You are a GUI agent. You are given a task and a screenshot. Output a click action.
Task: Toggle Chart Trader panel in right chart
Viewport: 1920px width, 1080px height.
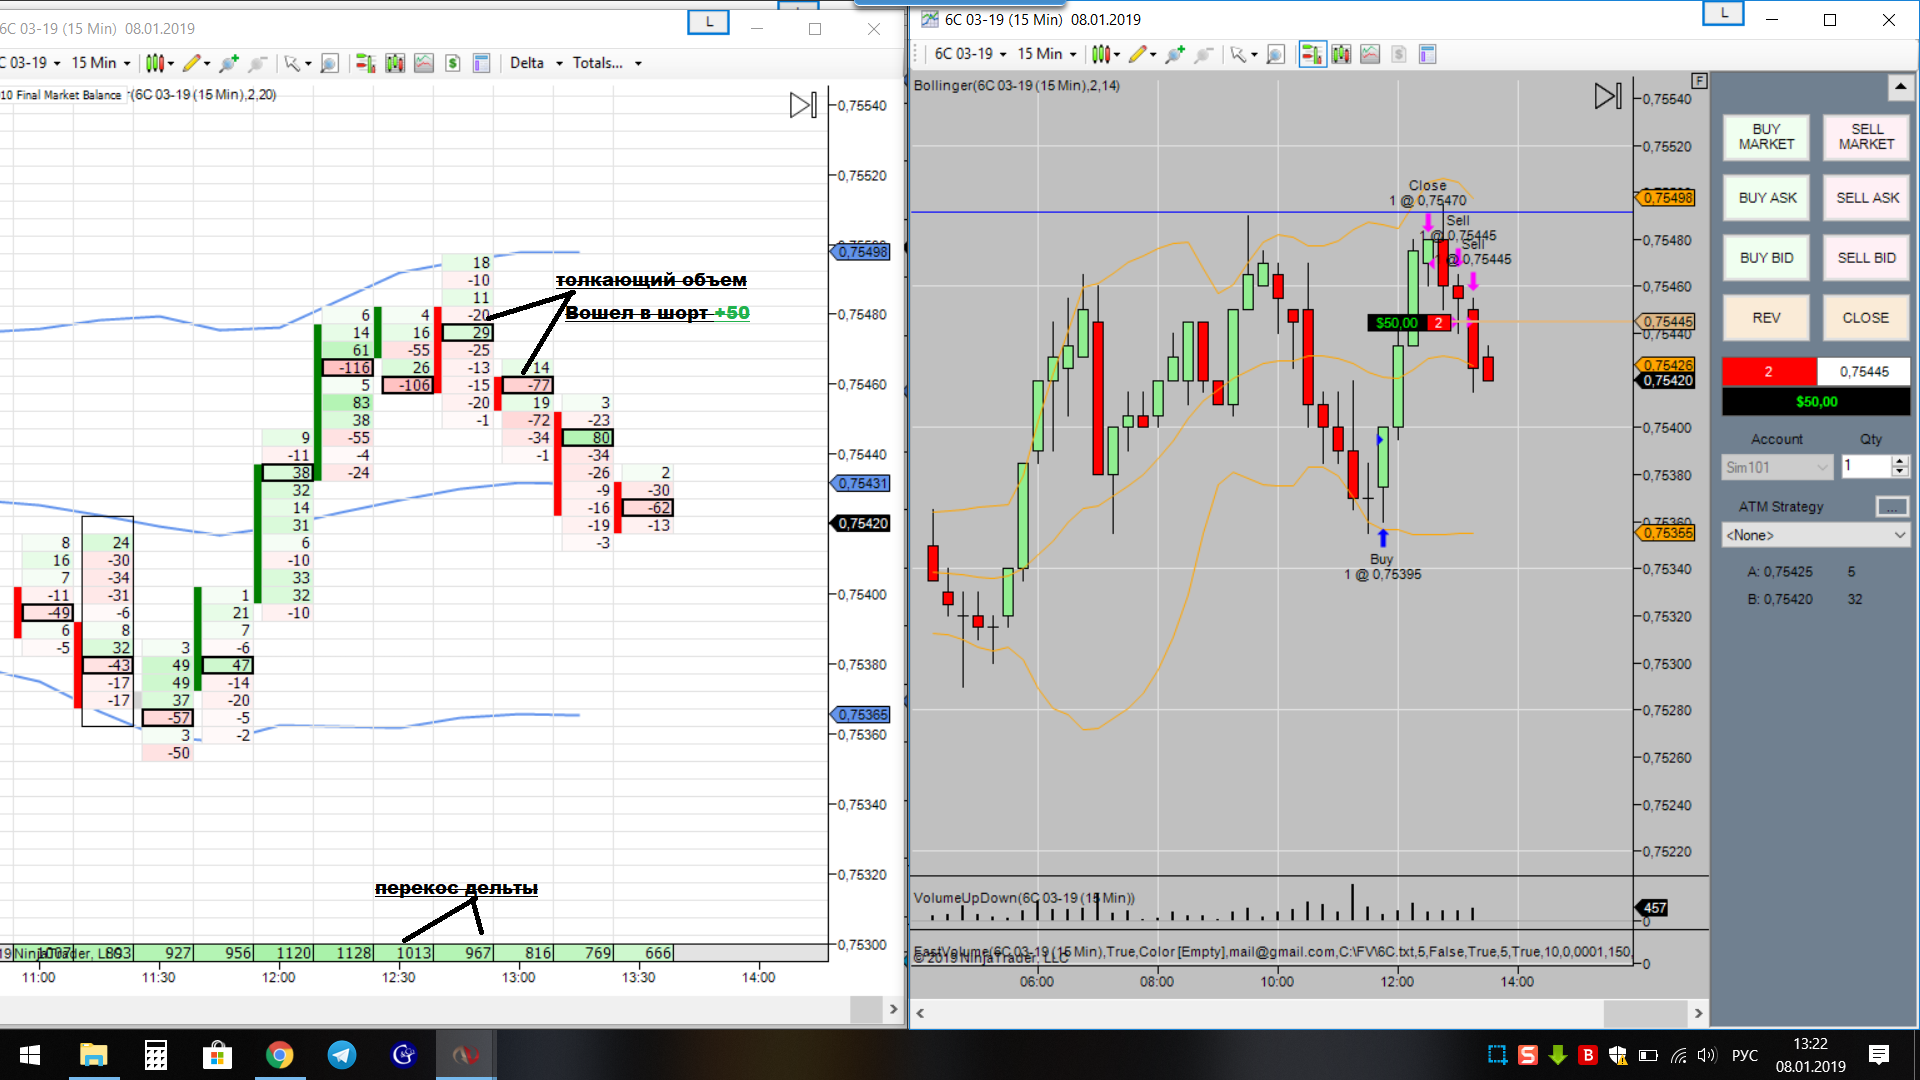pyautogui.click(x=1312, y=54)
